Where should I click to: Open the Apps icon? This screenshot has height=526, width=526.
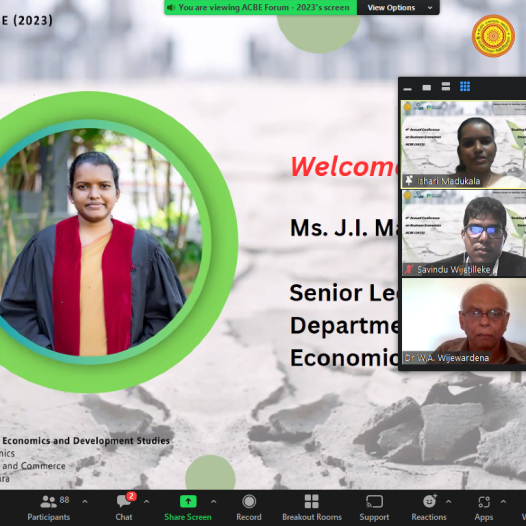coord(484,502)
